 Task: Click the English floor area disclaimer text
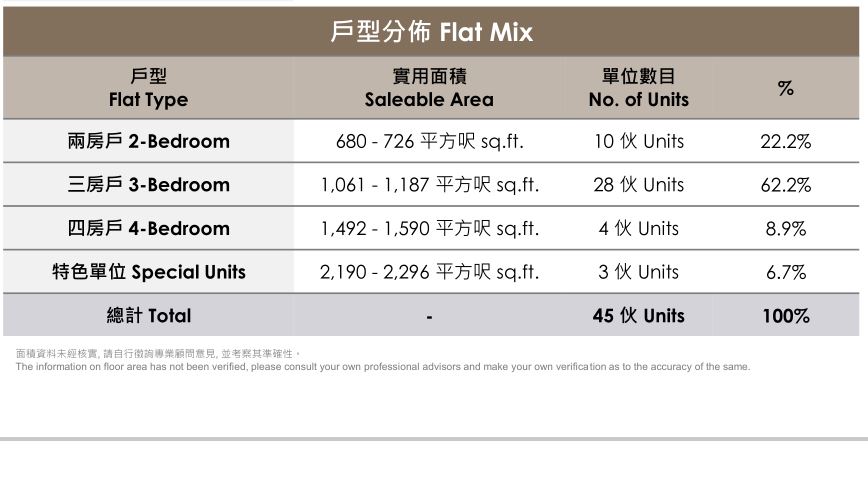(382, 367)
